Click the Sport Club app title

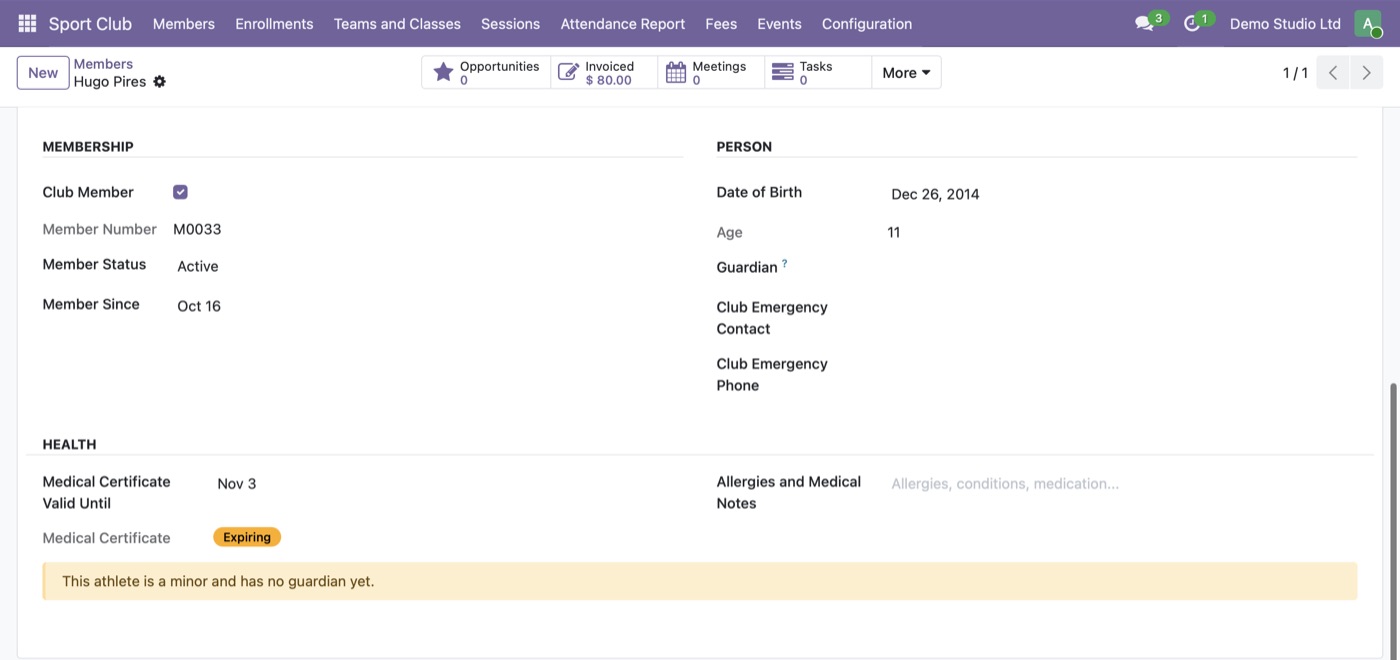[x=90, y=23]
